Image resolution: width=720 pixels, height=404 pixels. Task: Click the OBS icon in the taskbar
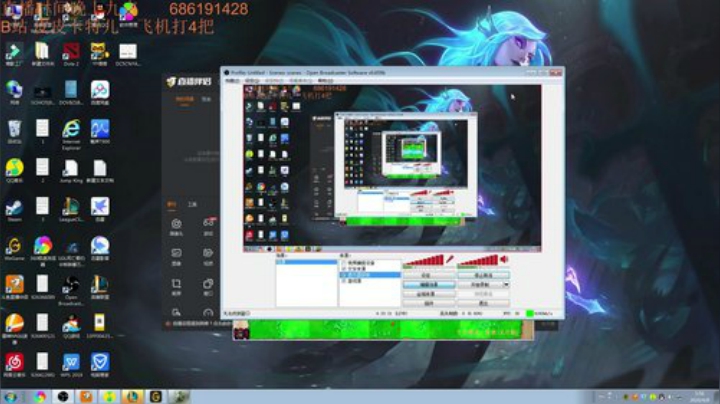[x=63, y=397]
